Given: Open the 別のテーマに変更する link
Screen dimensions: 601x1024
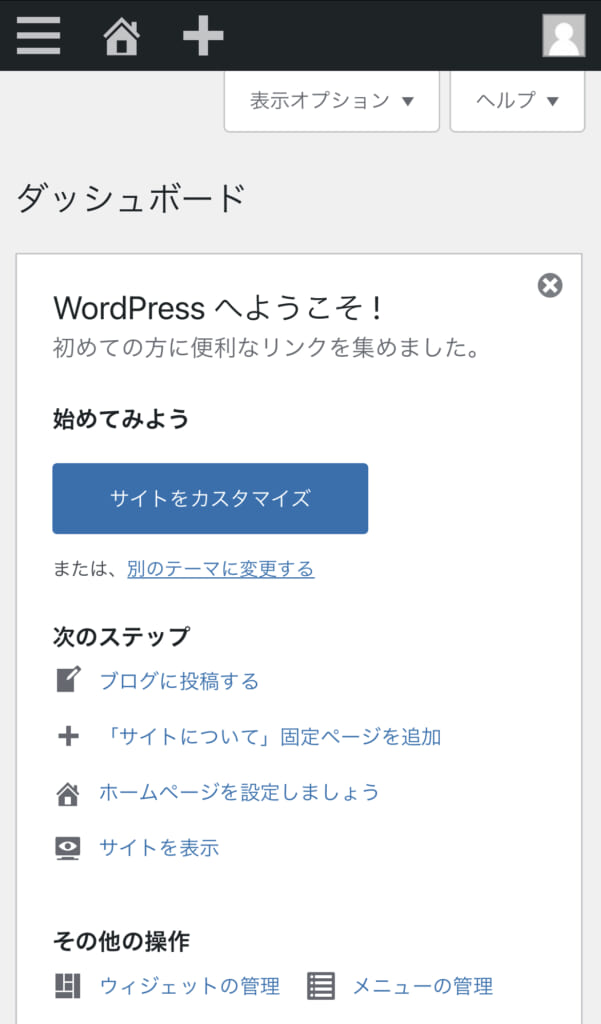Looking at the screenshot, I should 220,569.
